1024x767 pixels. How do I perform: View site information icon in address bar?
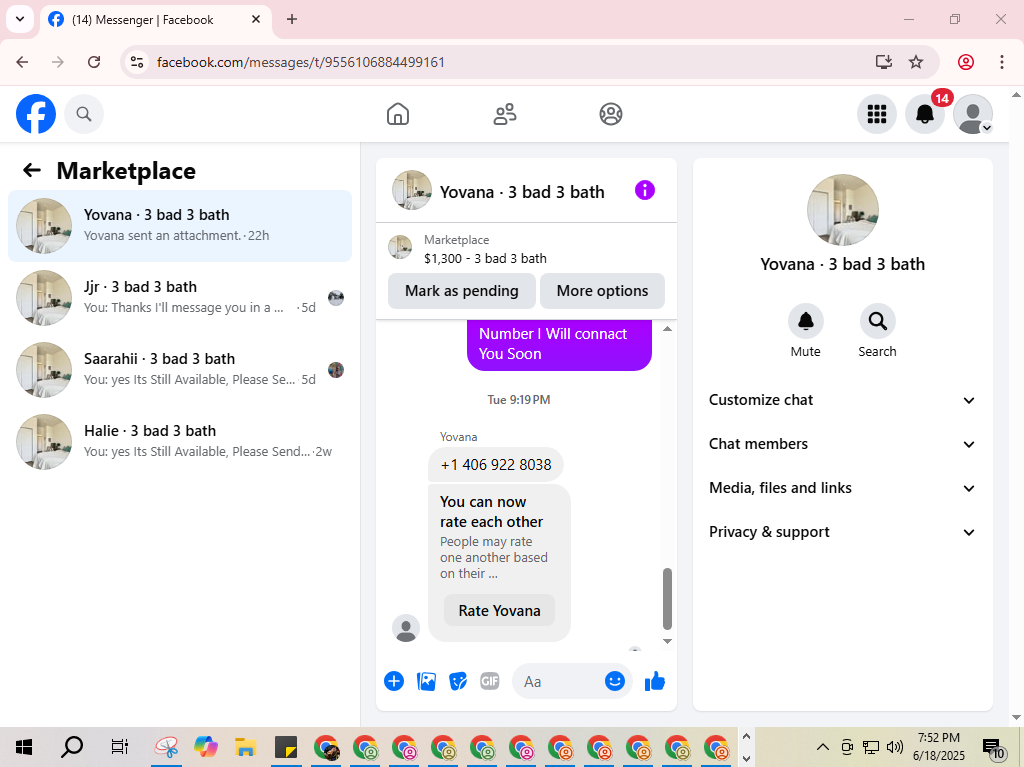137,62
